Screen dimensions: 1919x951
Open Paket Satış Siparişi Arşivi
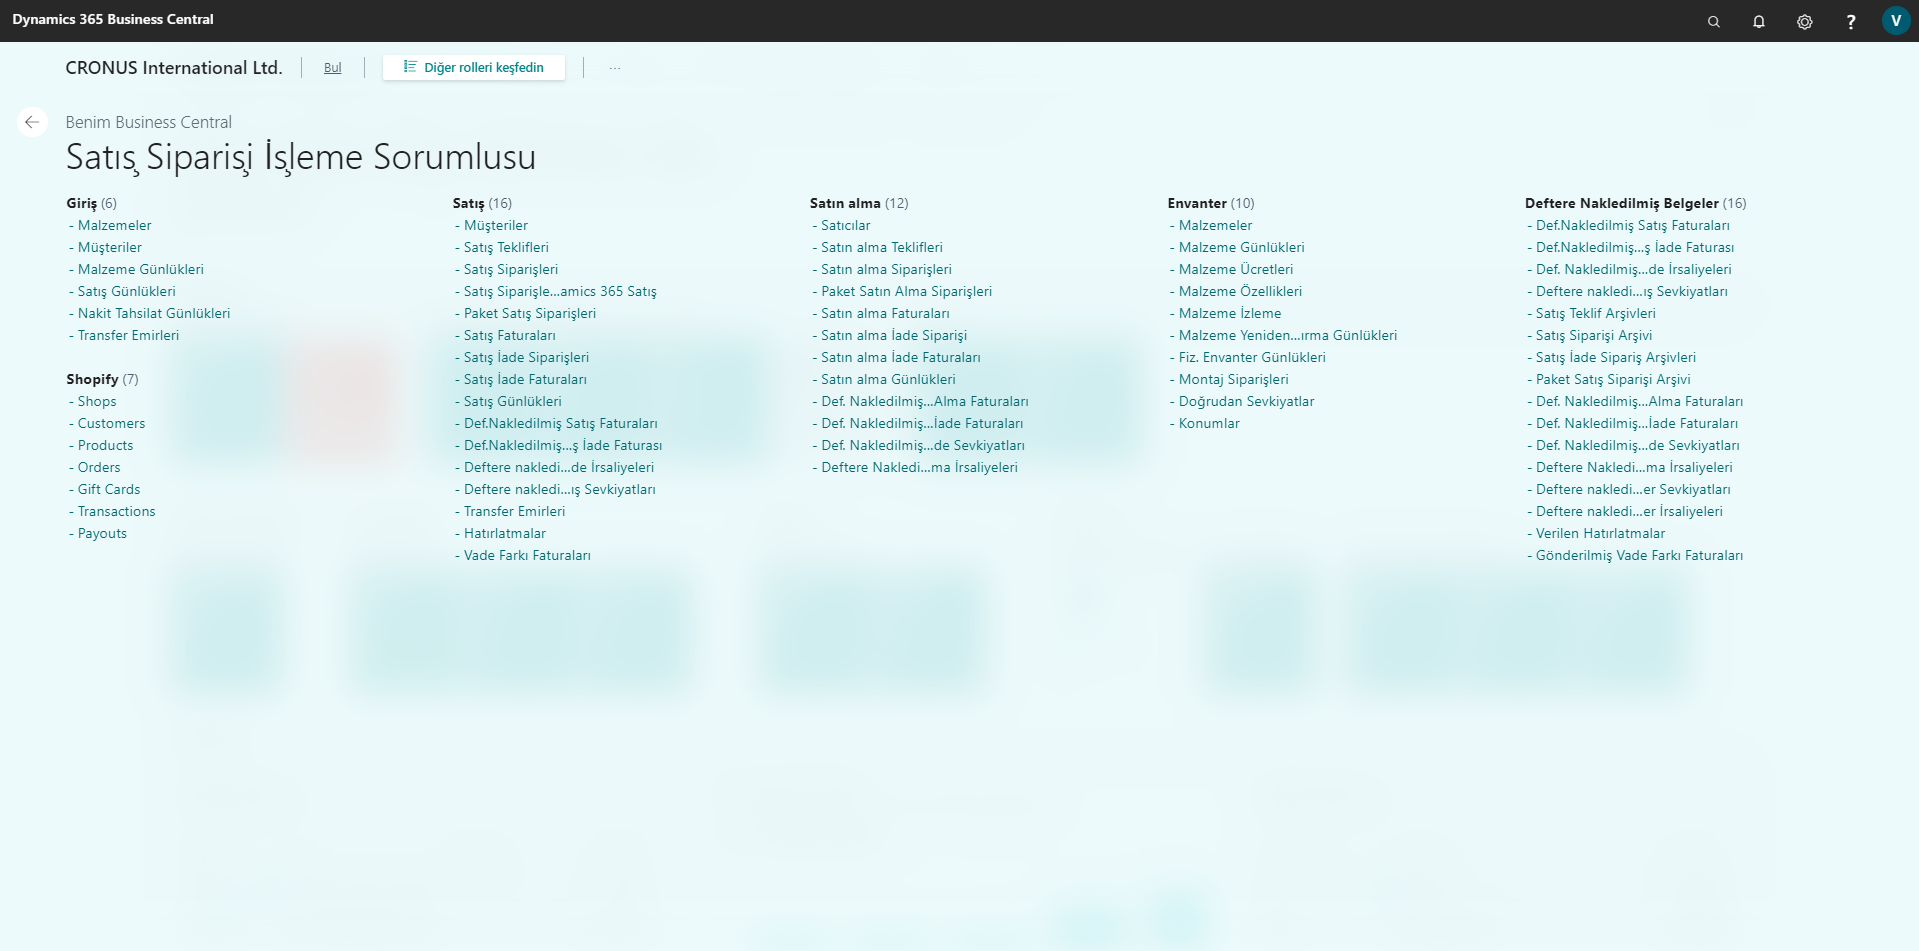coord(1613,379)
